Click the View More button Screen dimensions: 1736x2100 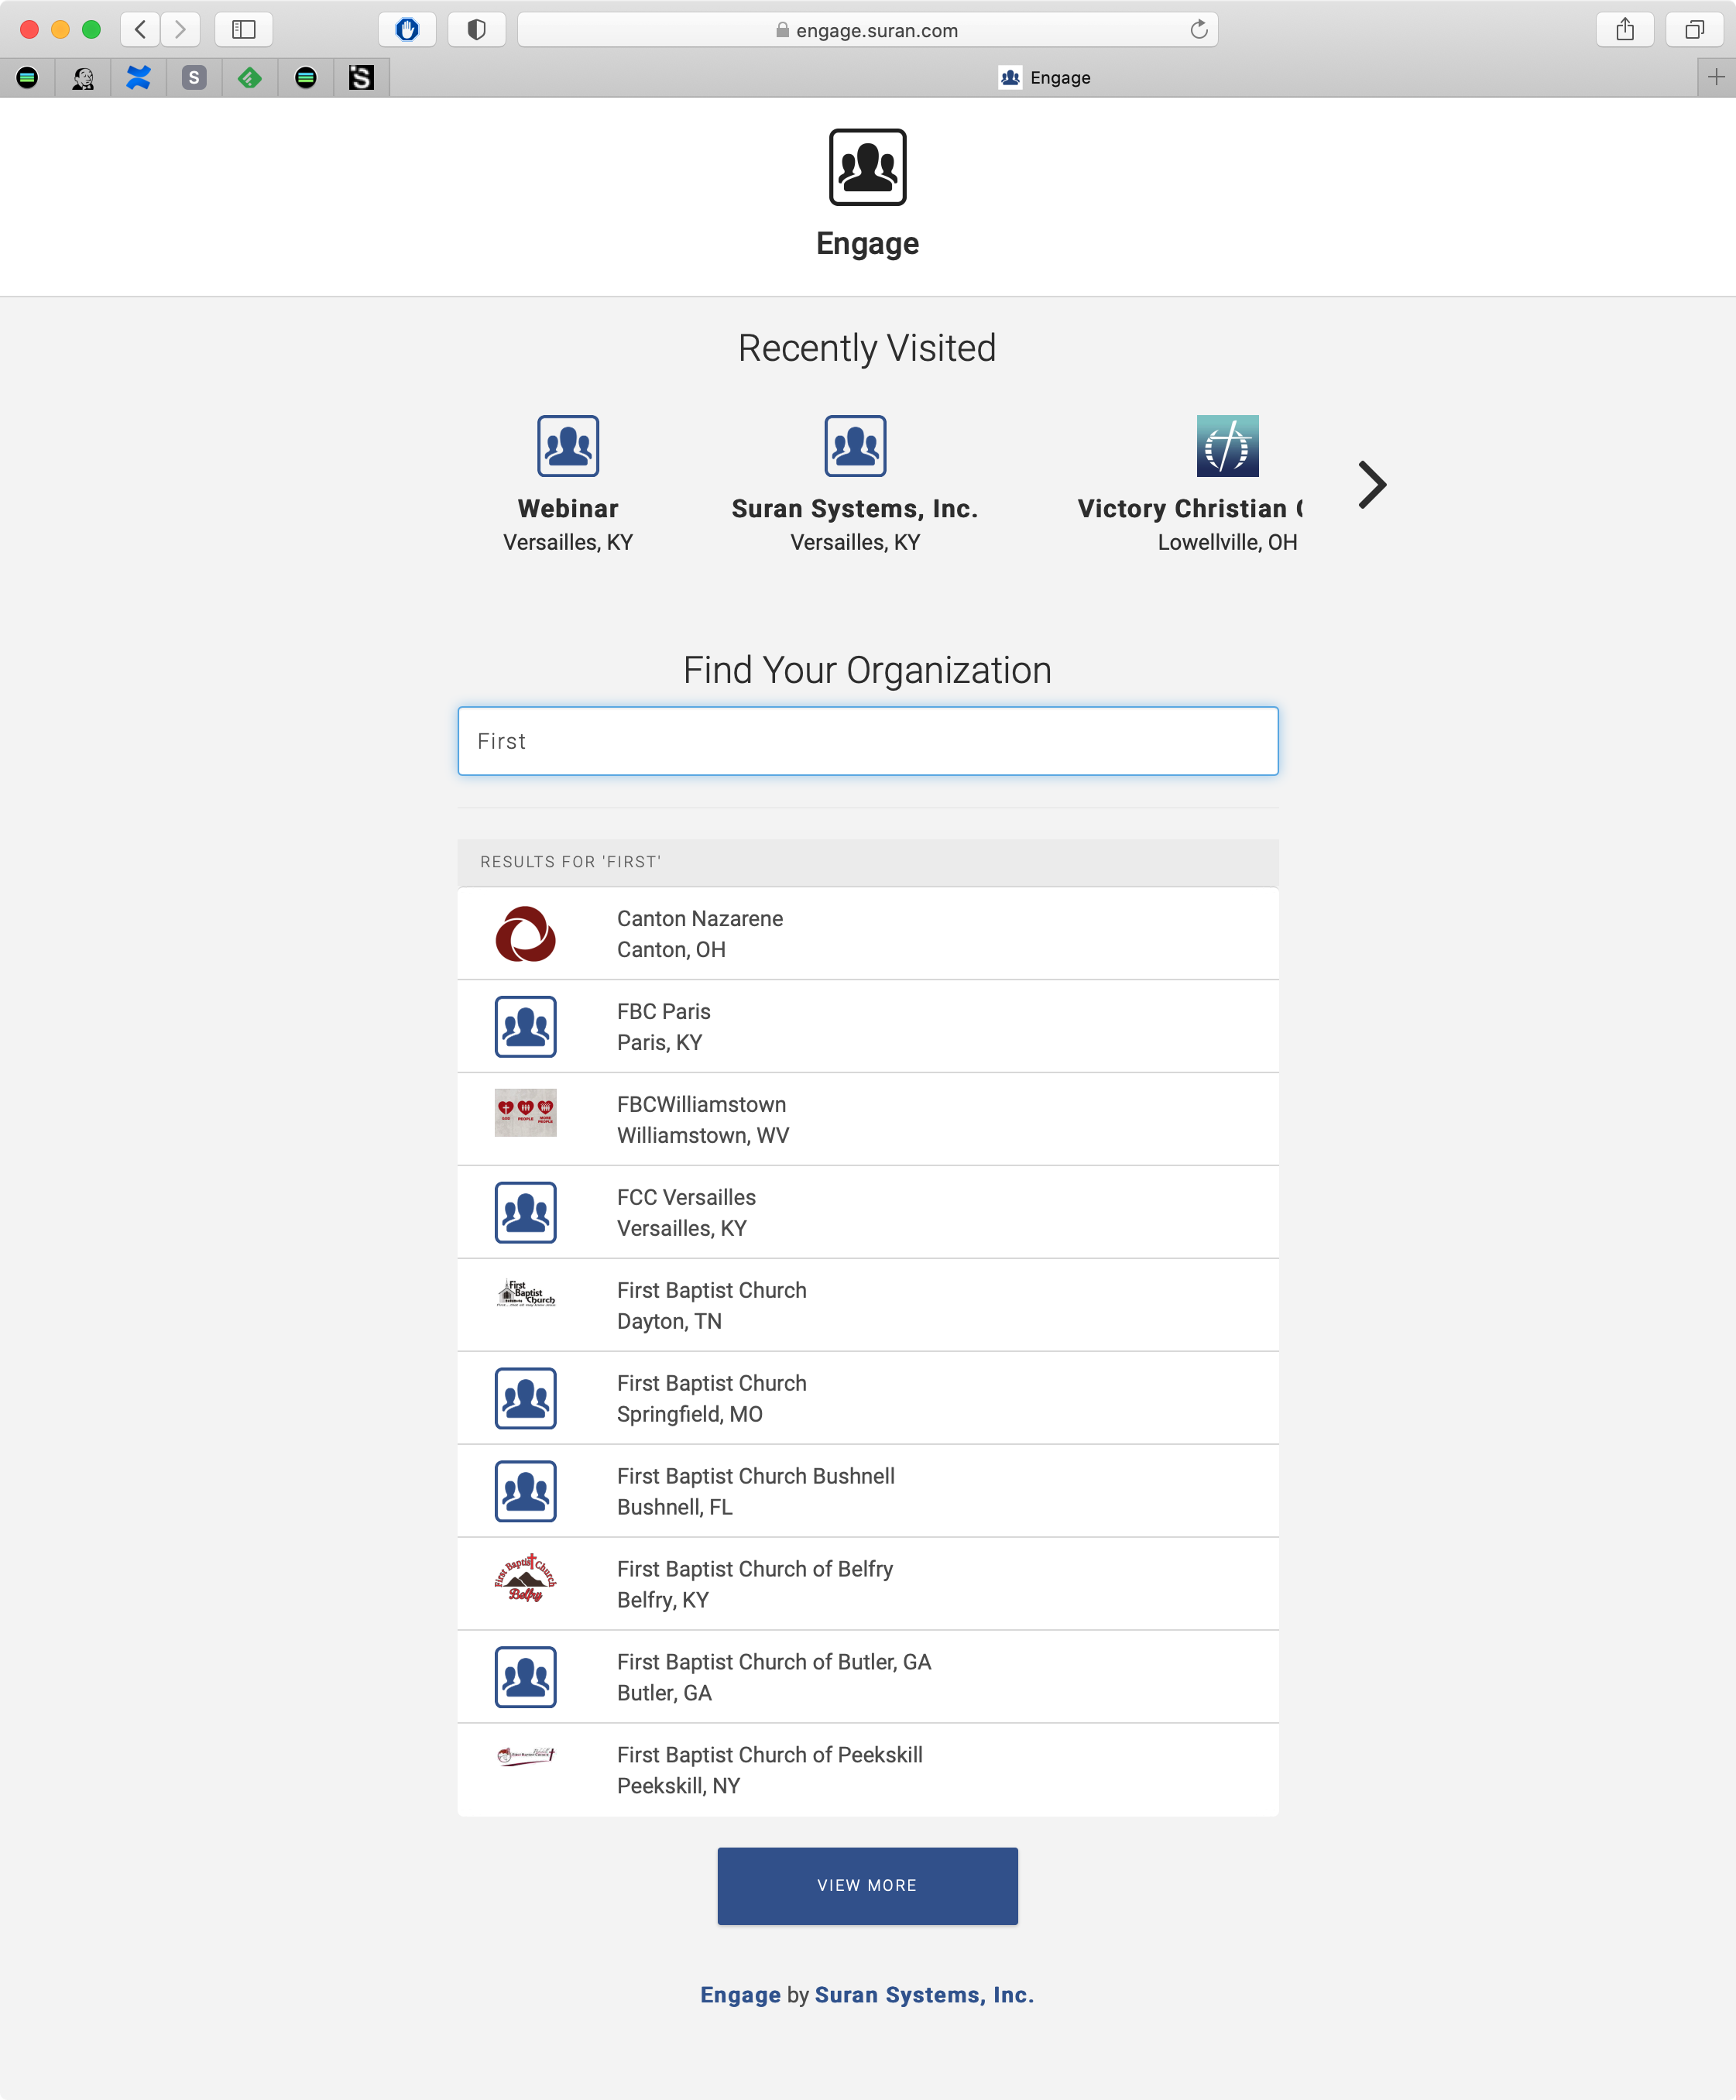[x=867, y=1885]
